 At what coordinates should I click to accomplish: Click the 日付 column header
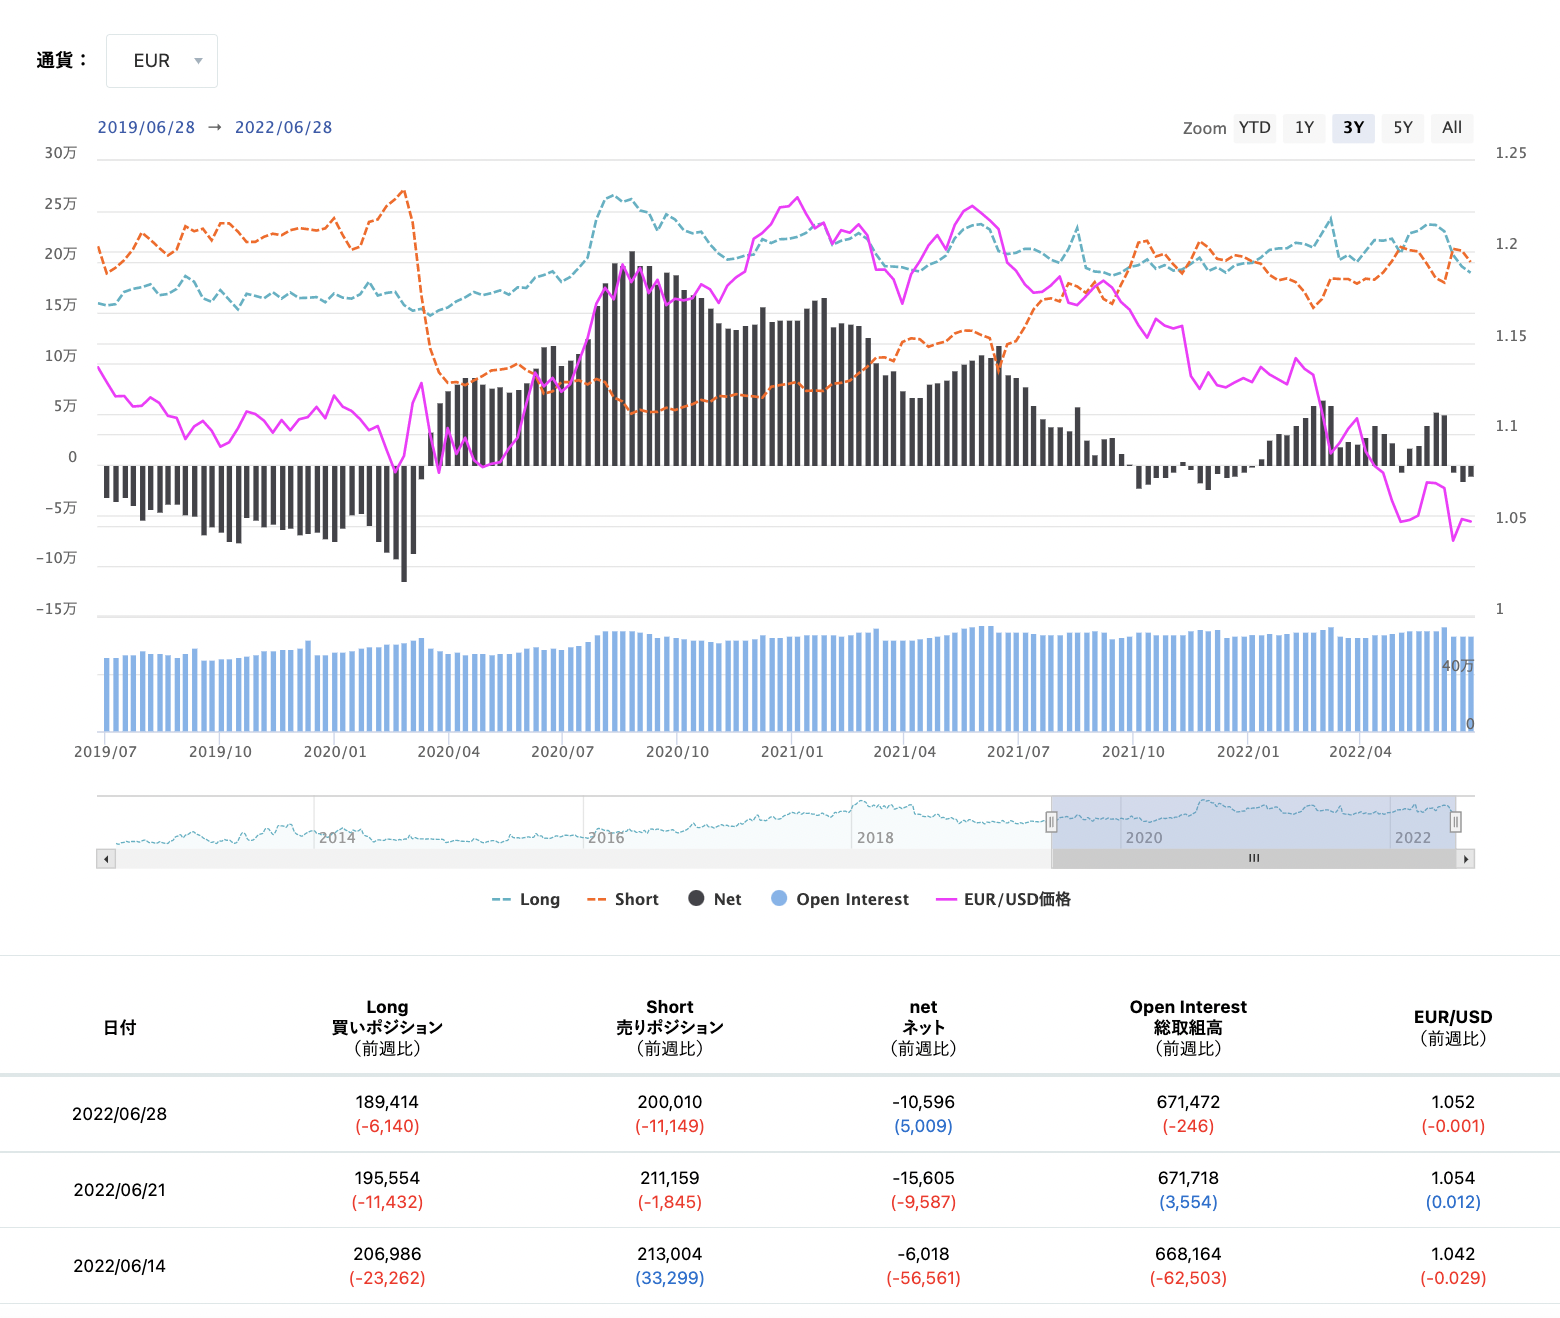[120, 1028]
